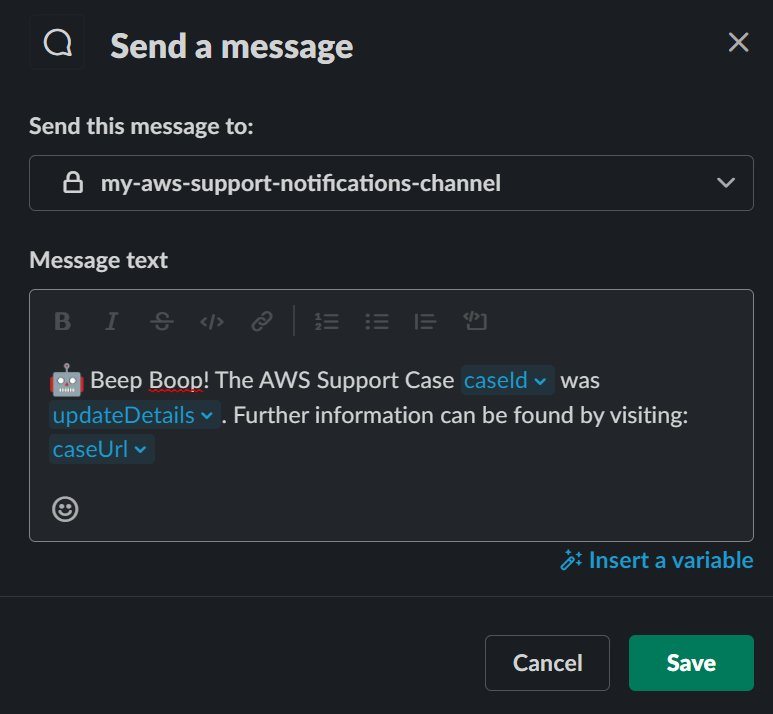
Task: Close the Send a message dialog
Action: [738, 42]
